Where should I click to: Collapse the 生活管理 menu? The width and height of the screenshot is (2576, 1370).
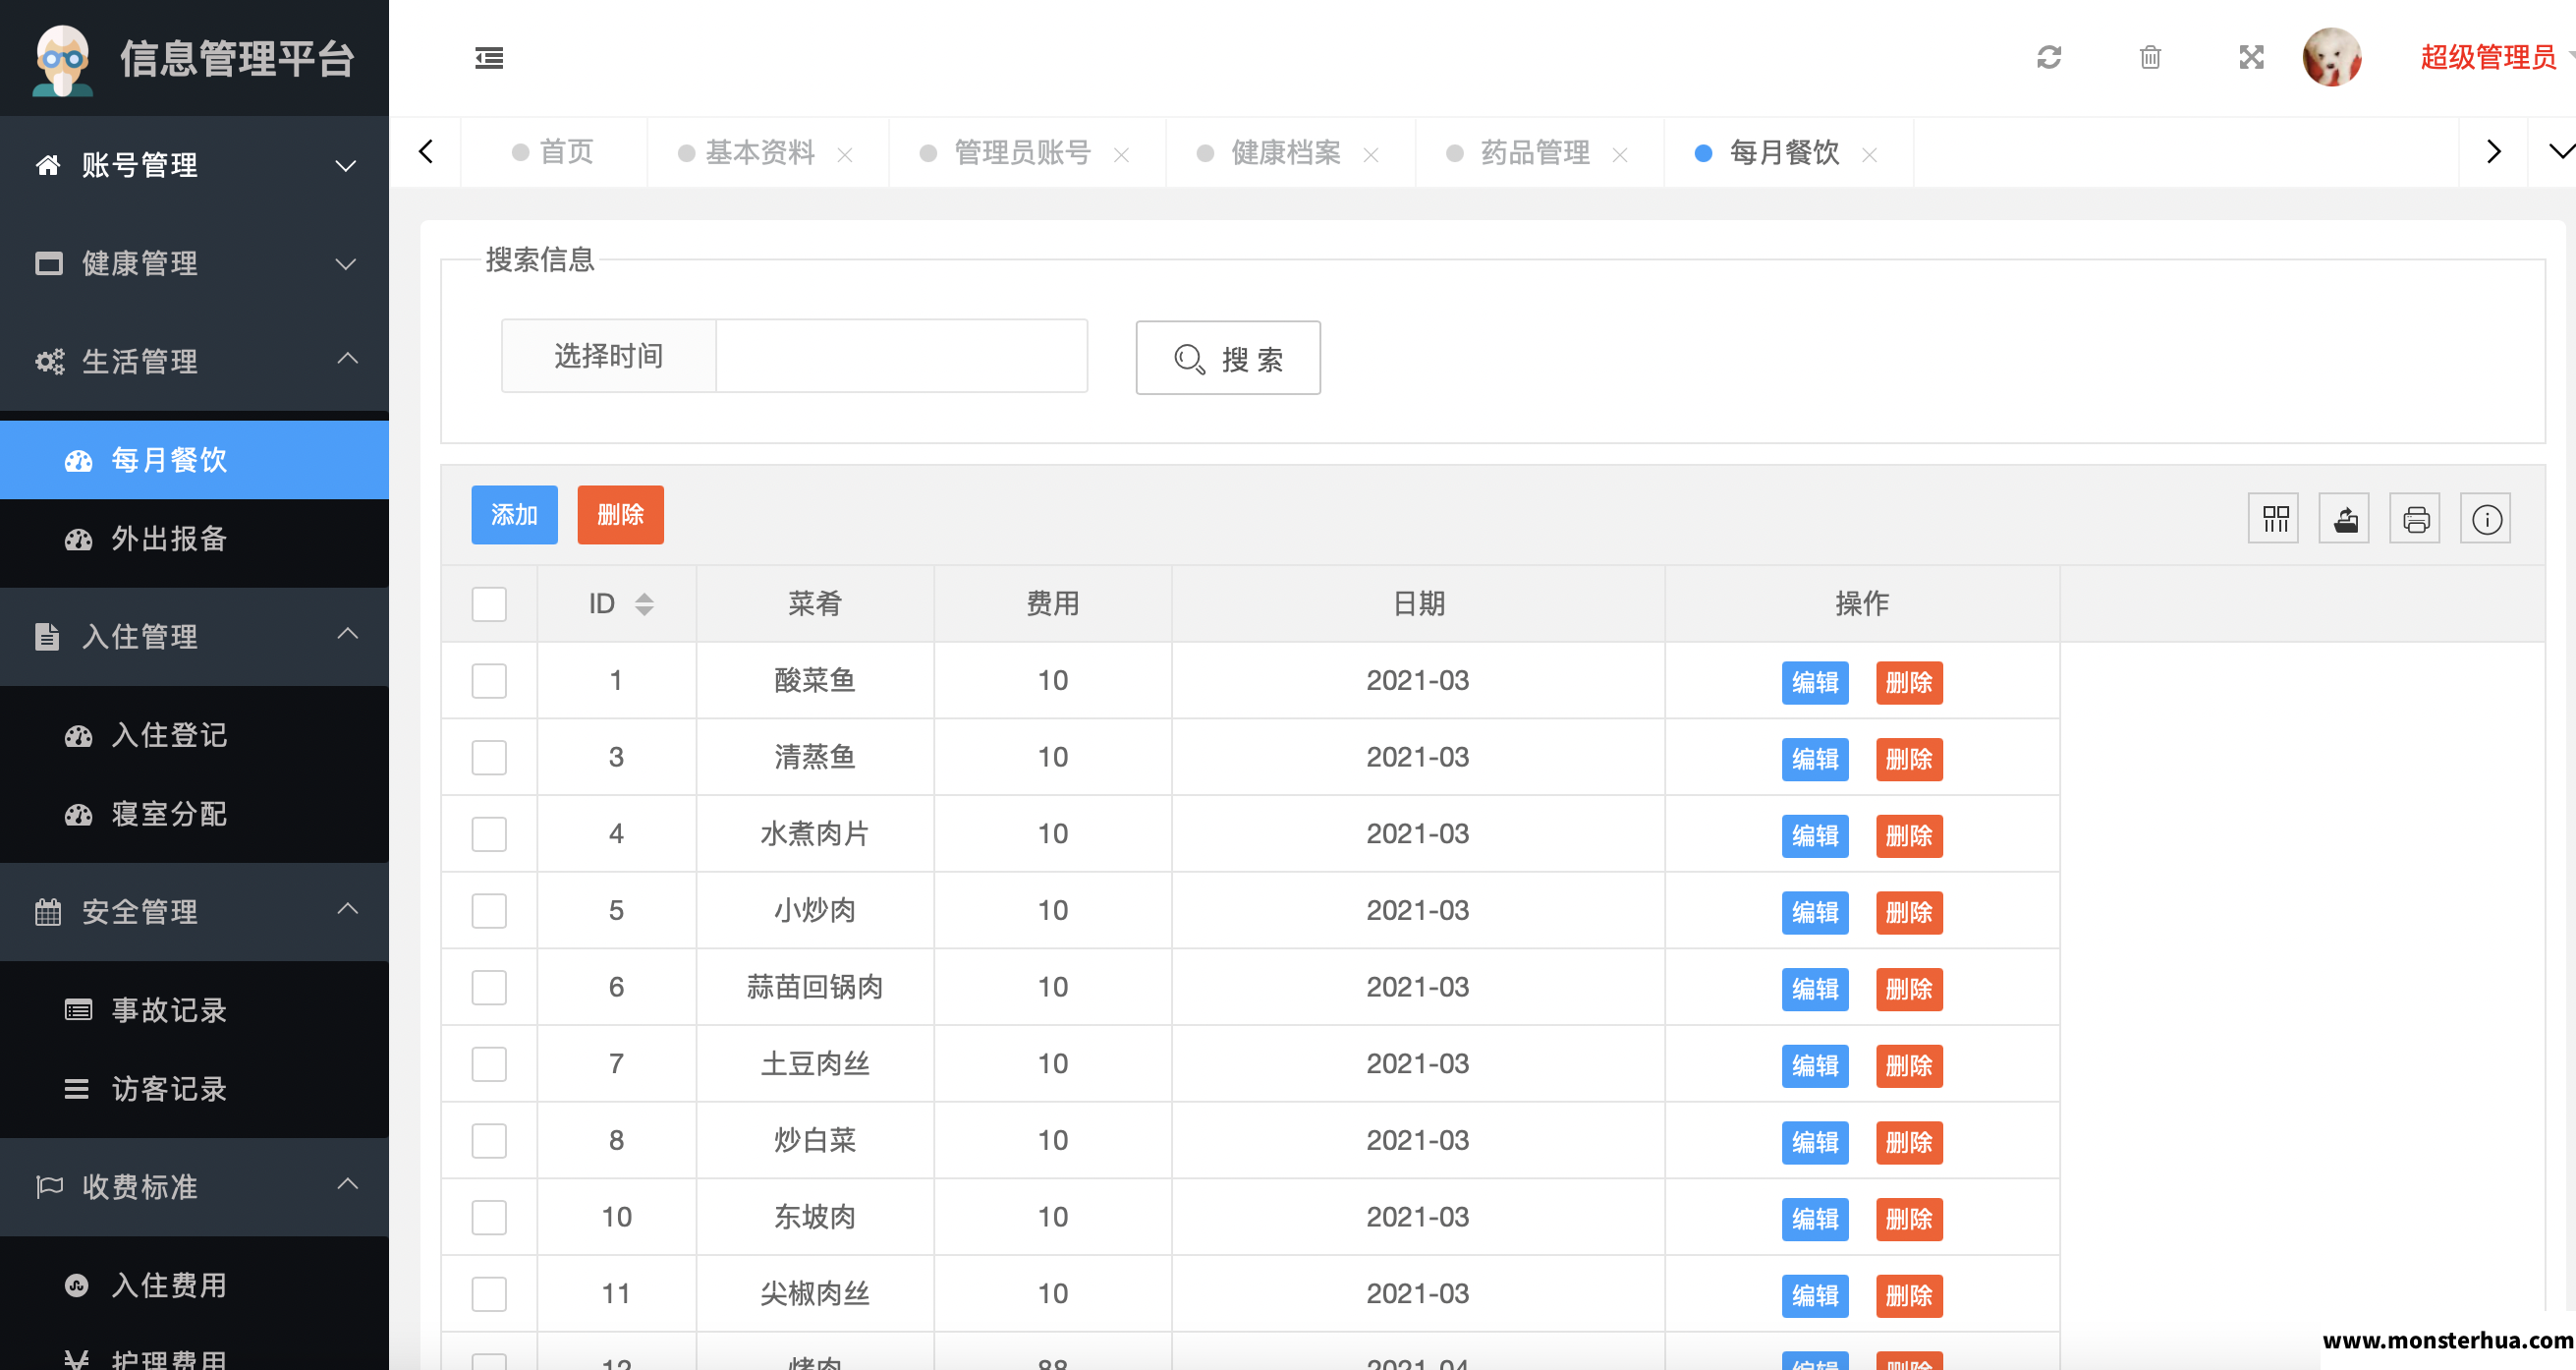(194, 362)
